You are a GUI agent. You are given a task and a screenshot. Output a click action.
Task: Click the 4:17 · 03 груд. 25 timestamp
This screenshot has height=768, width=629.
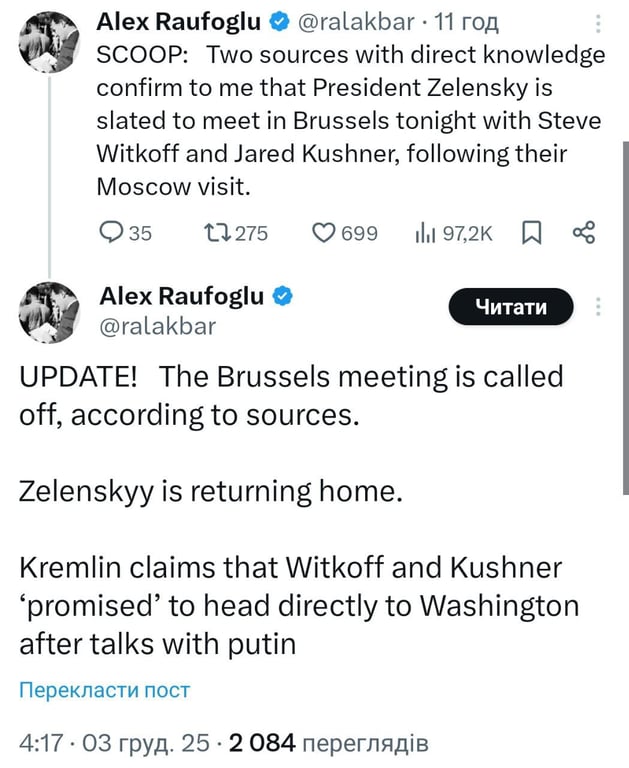116,743
